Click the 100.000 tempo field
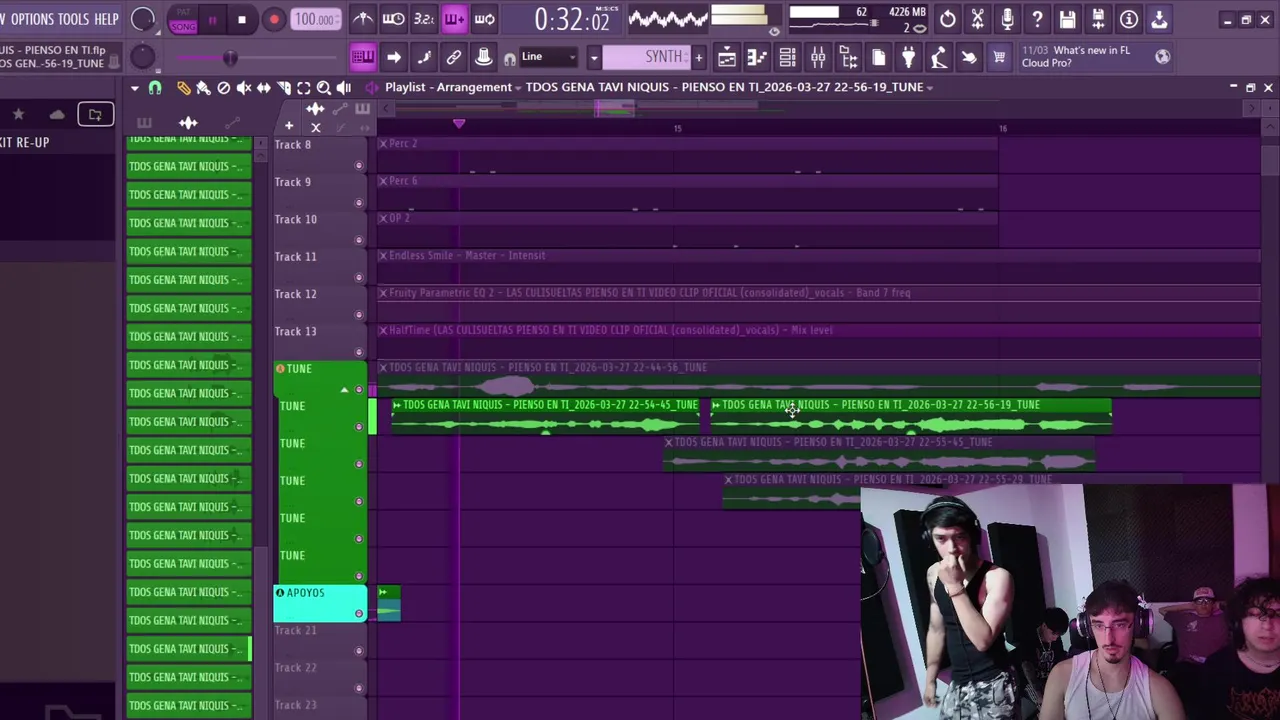 pos(315,19)
